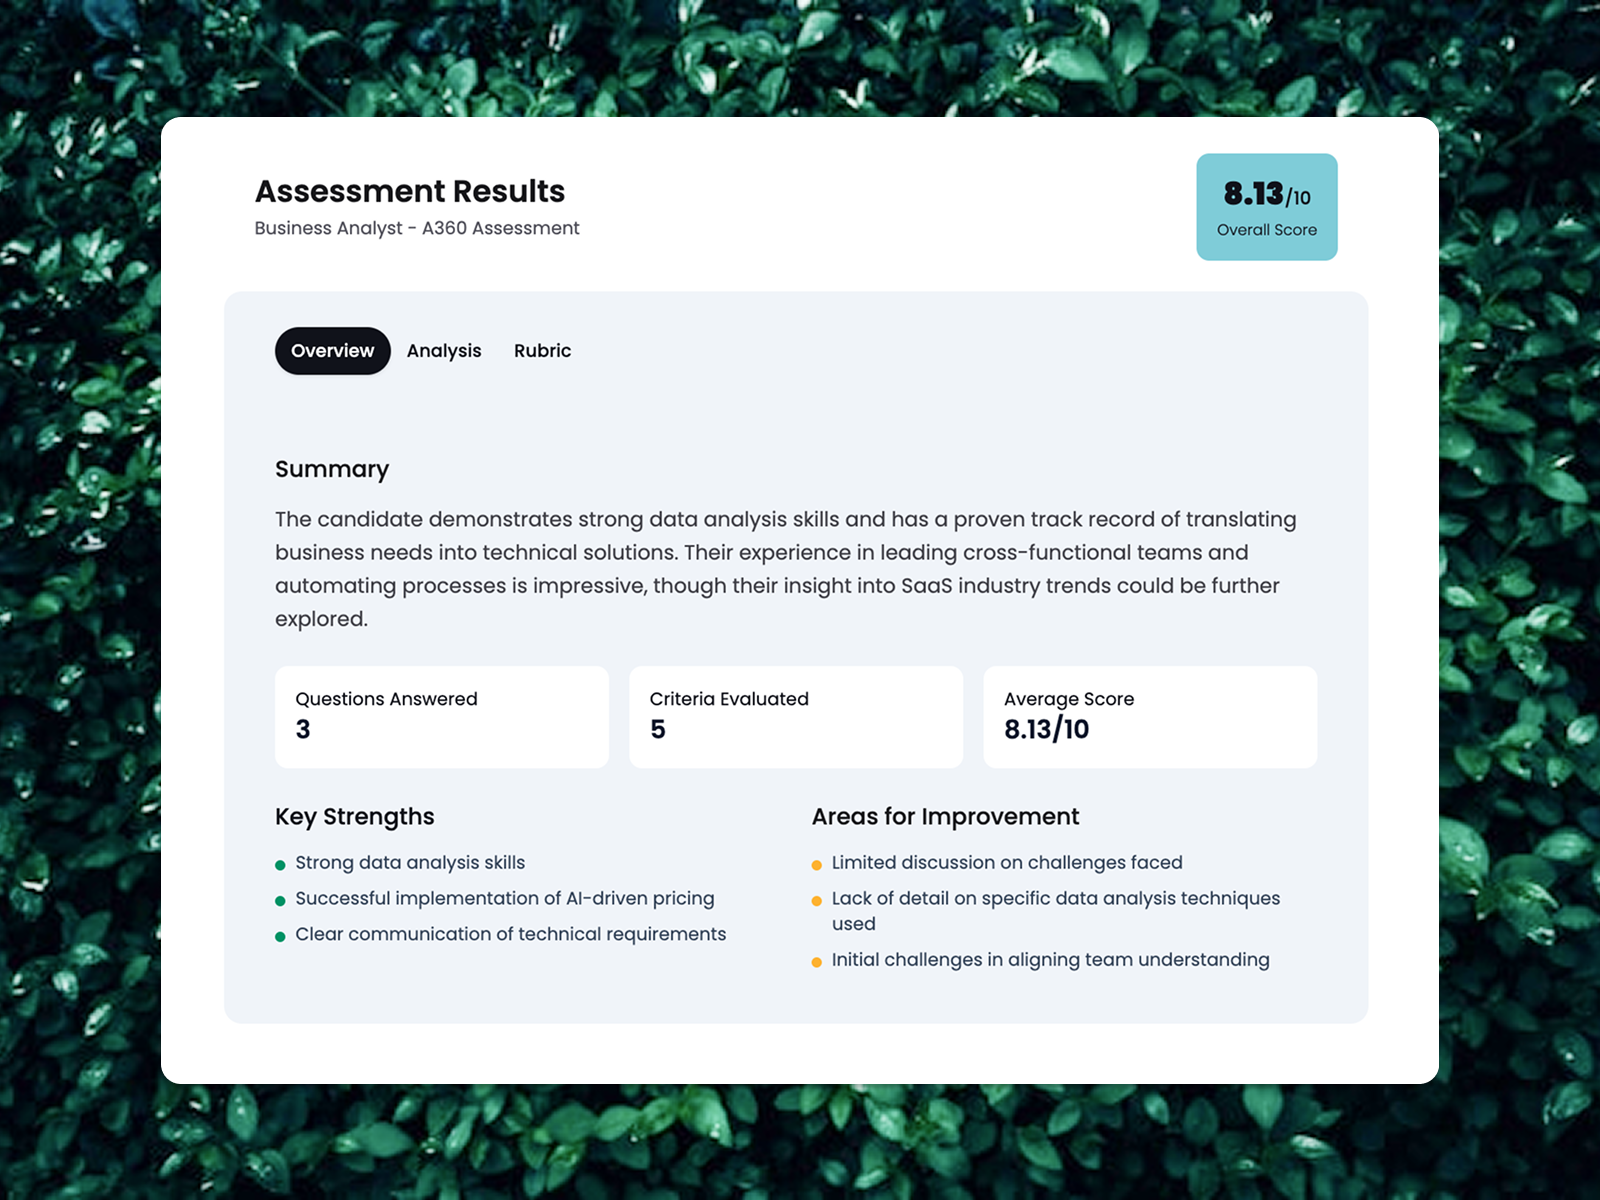
Task: Select the Criteria Evaluated card
Action: click(795, 716)
